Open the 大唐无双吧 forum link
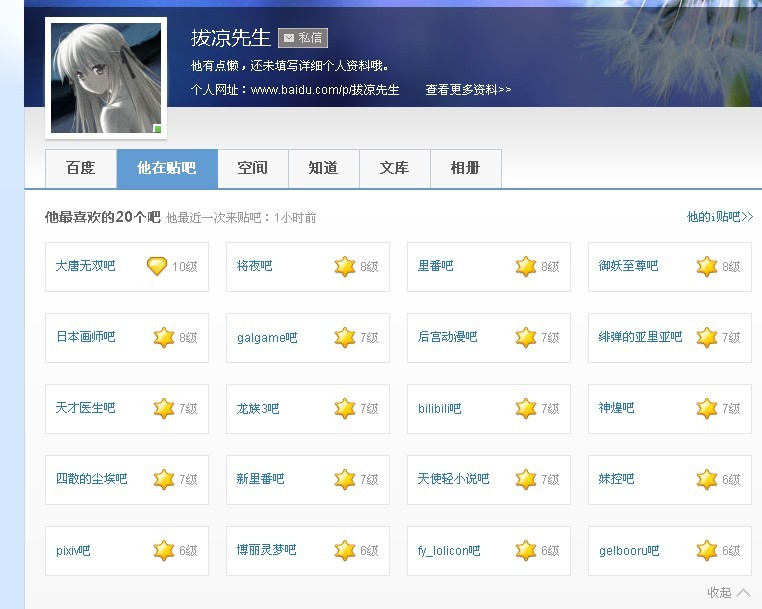 coord(85,266)
